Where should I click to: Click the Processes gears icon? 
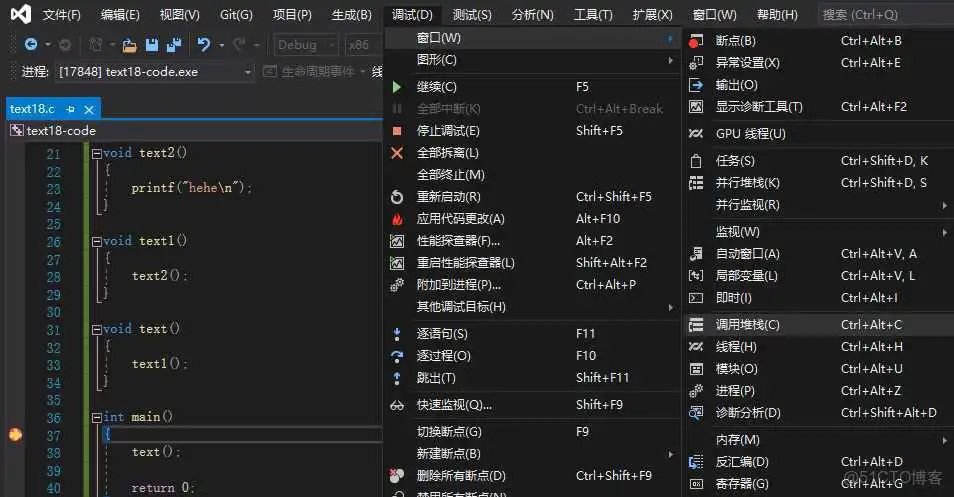(695, 391)
